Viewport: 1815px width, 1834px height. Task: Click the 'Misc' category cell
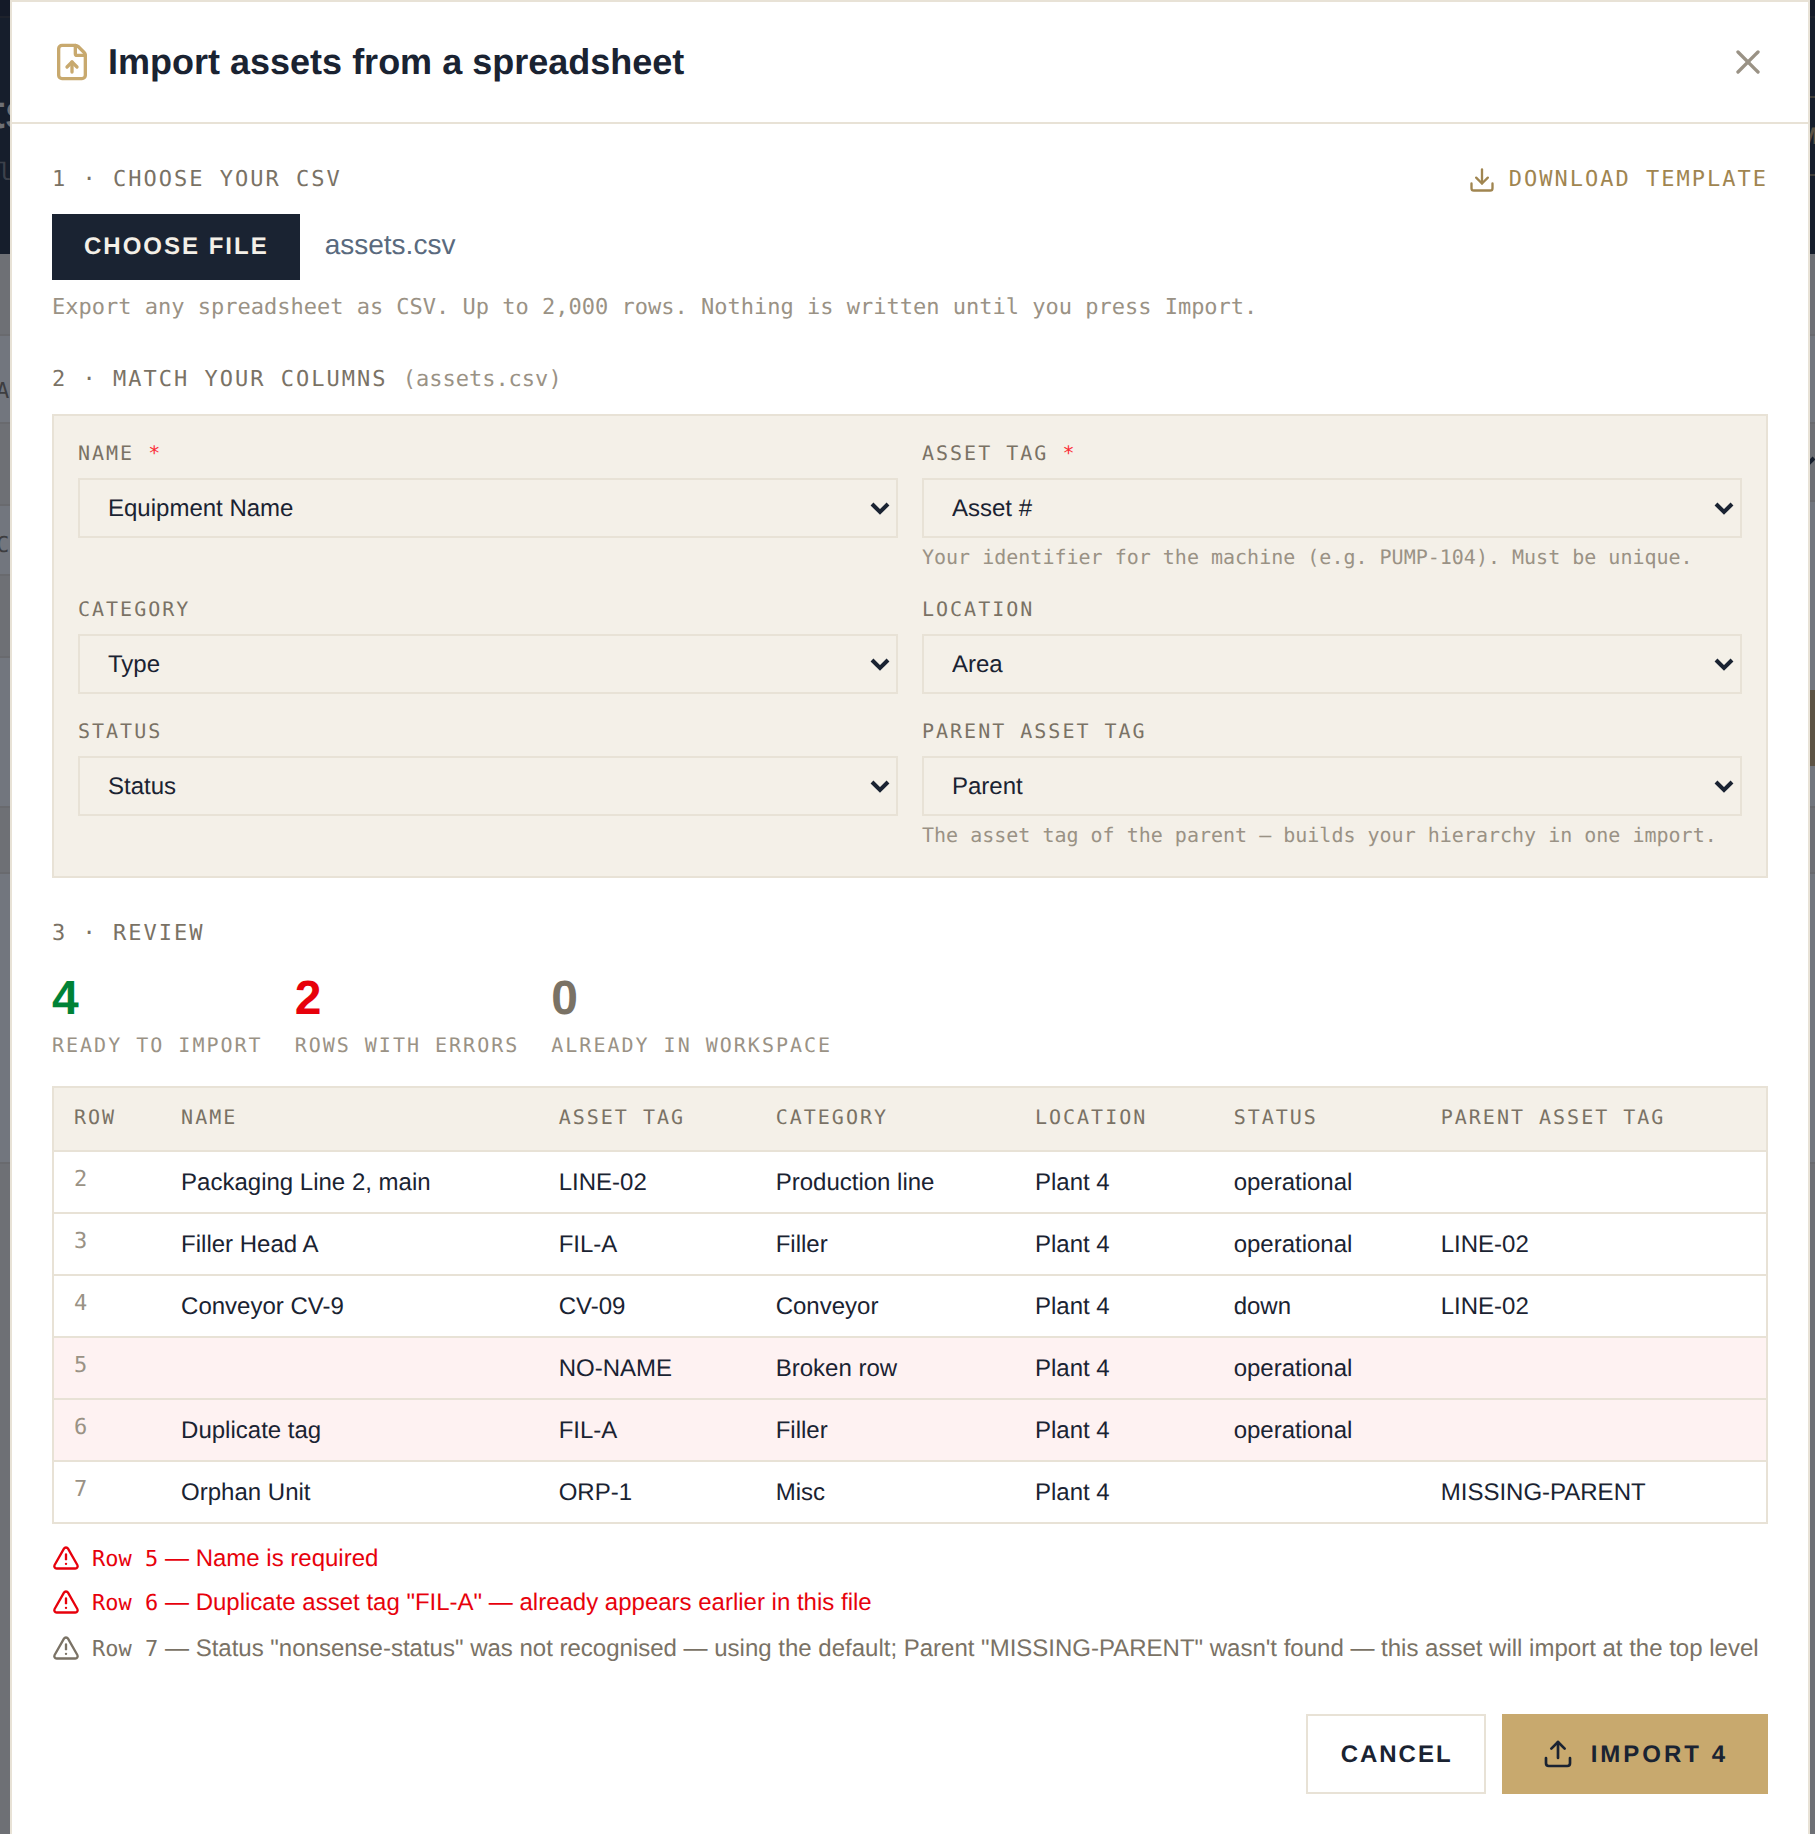[x=800, y=1492]
